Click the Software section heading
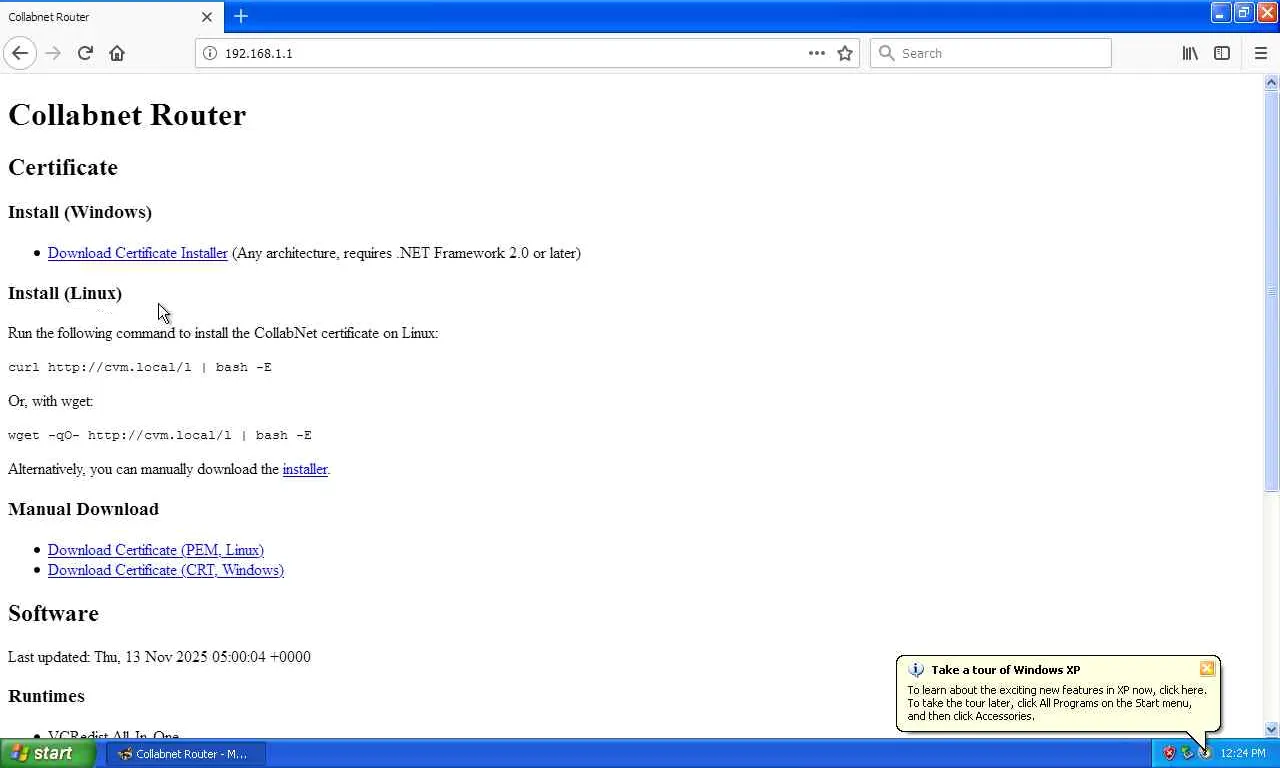The width and height of the screenshot is (1280, 768). pyautogui.click(x=53, y=613)
